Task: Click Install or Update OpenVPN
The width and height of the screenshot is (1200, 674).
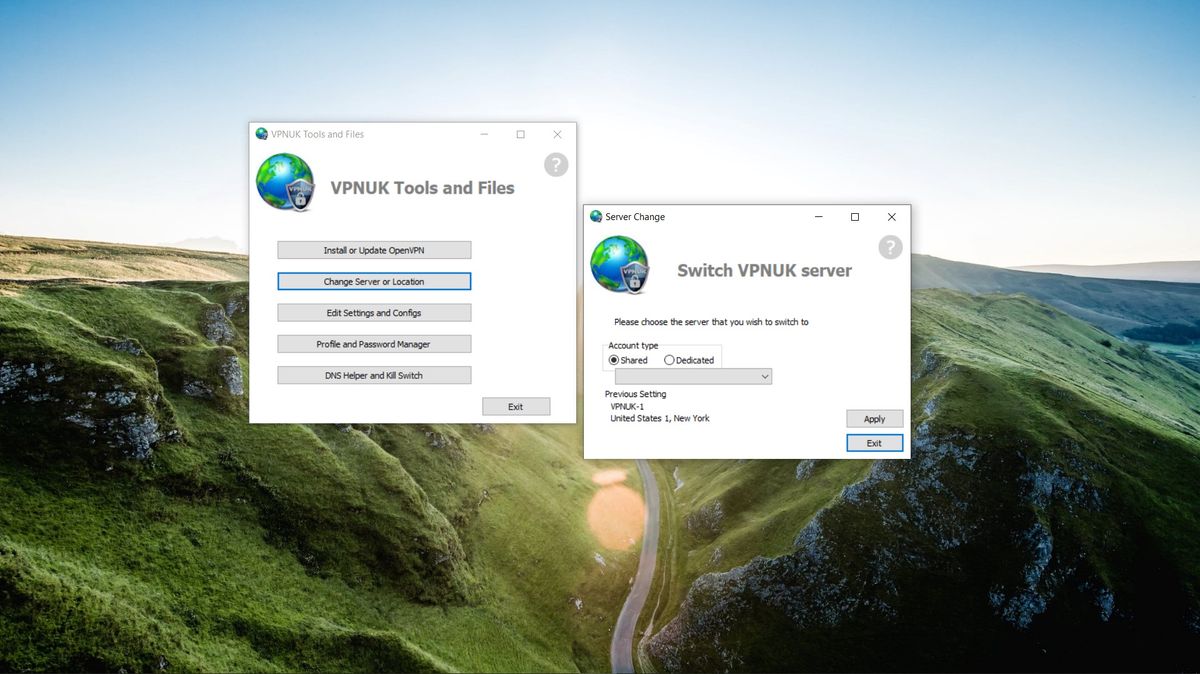Action: coord(373,249)
